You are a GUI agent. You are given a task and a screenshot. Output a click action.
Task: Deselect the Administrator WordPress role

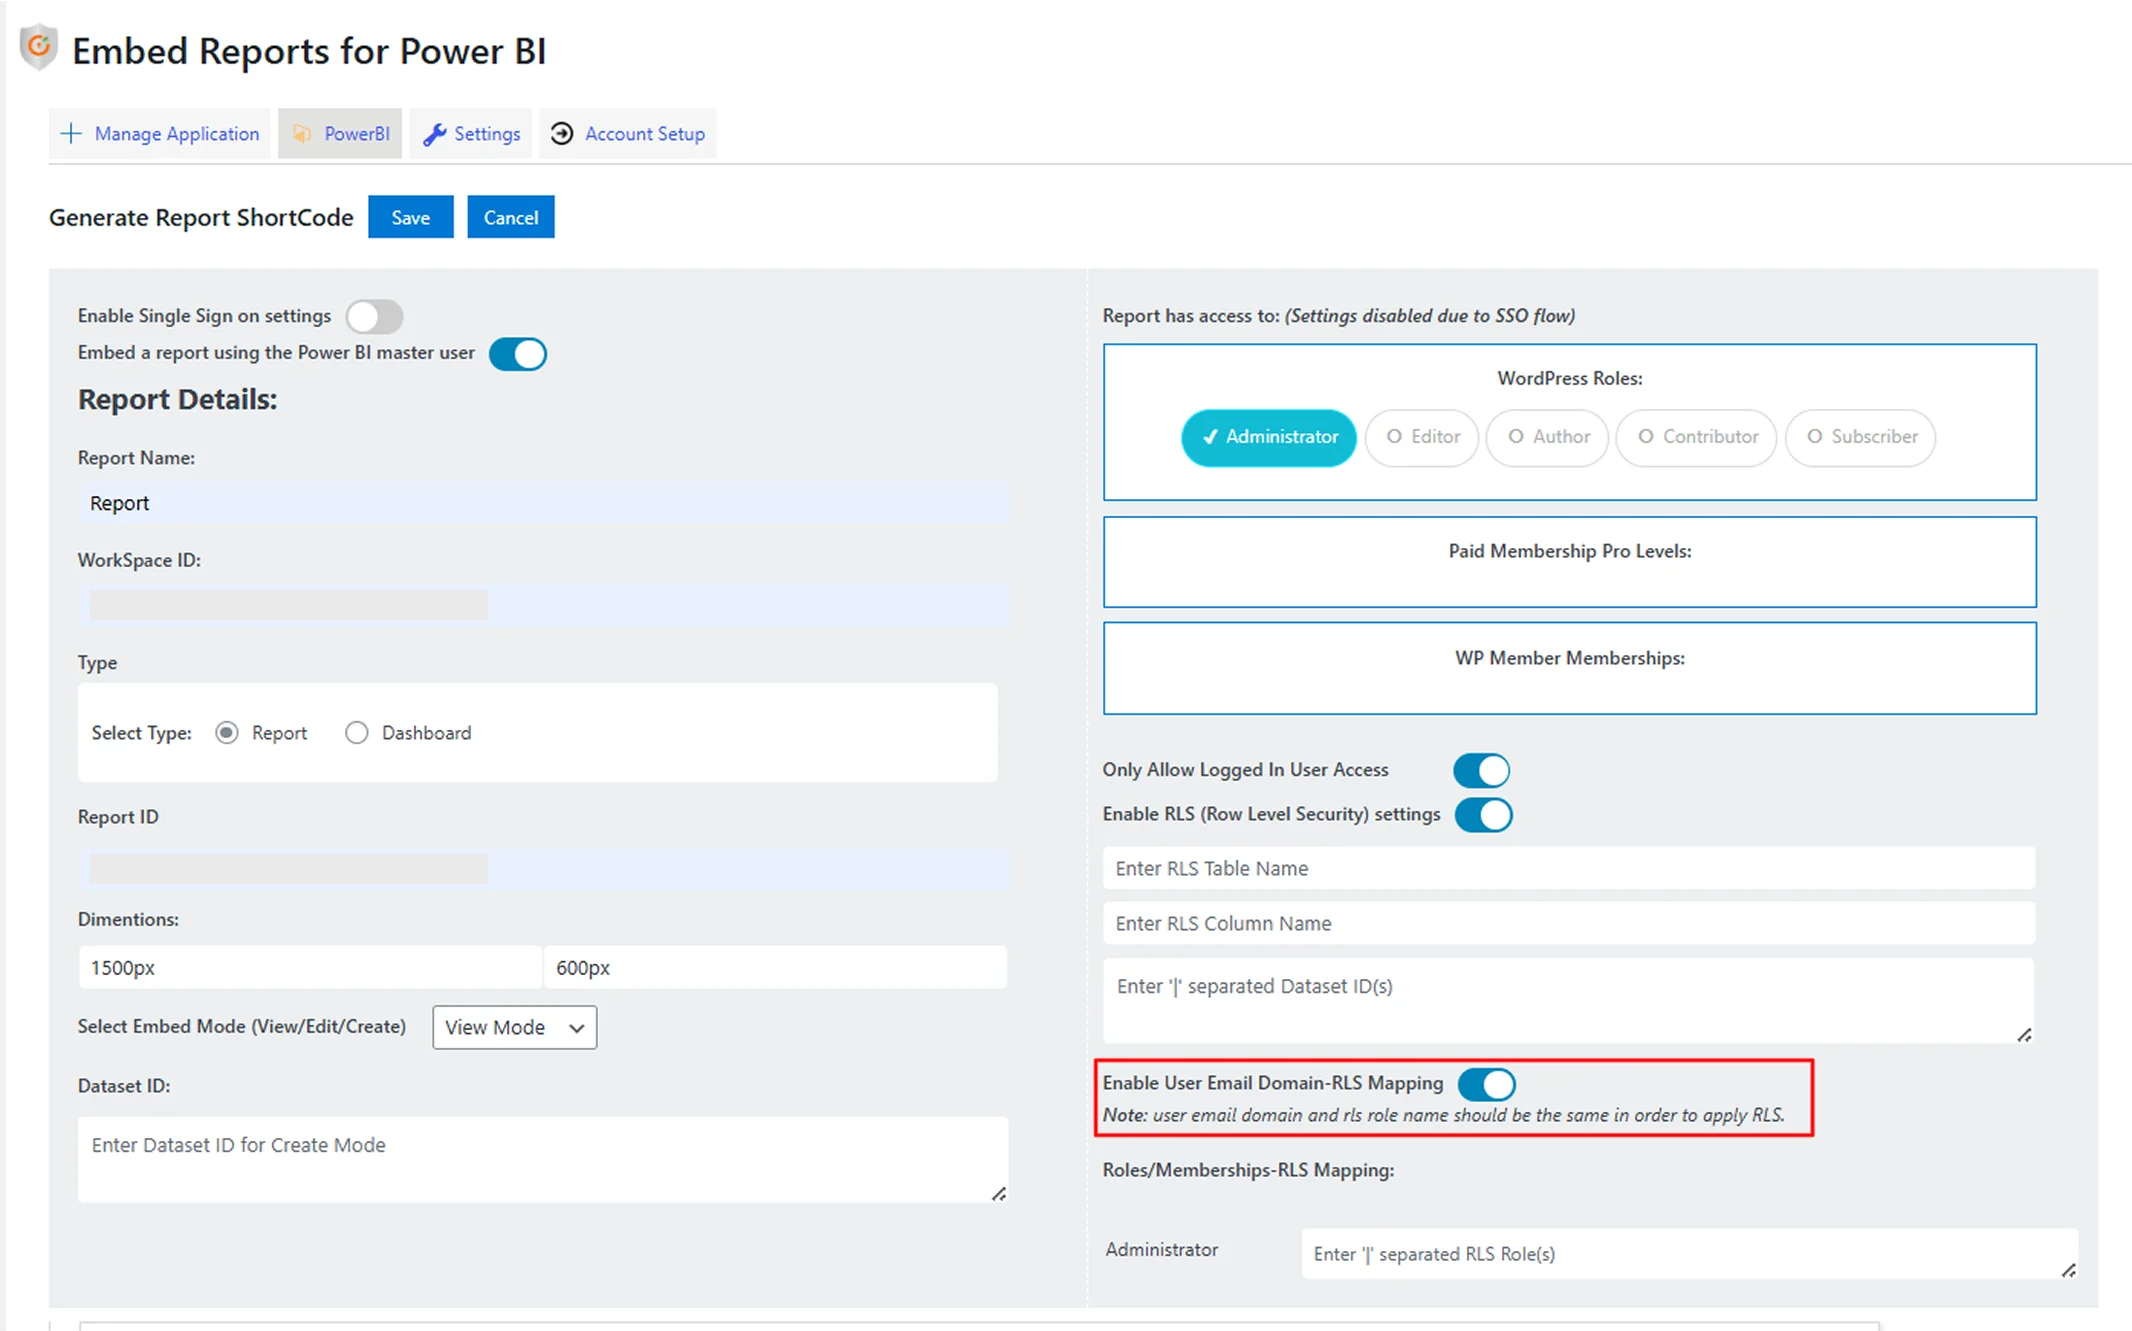click(x=1269, y=437)
